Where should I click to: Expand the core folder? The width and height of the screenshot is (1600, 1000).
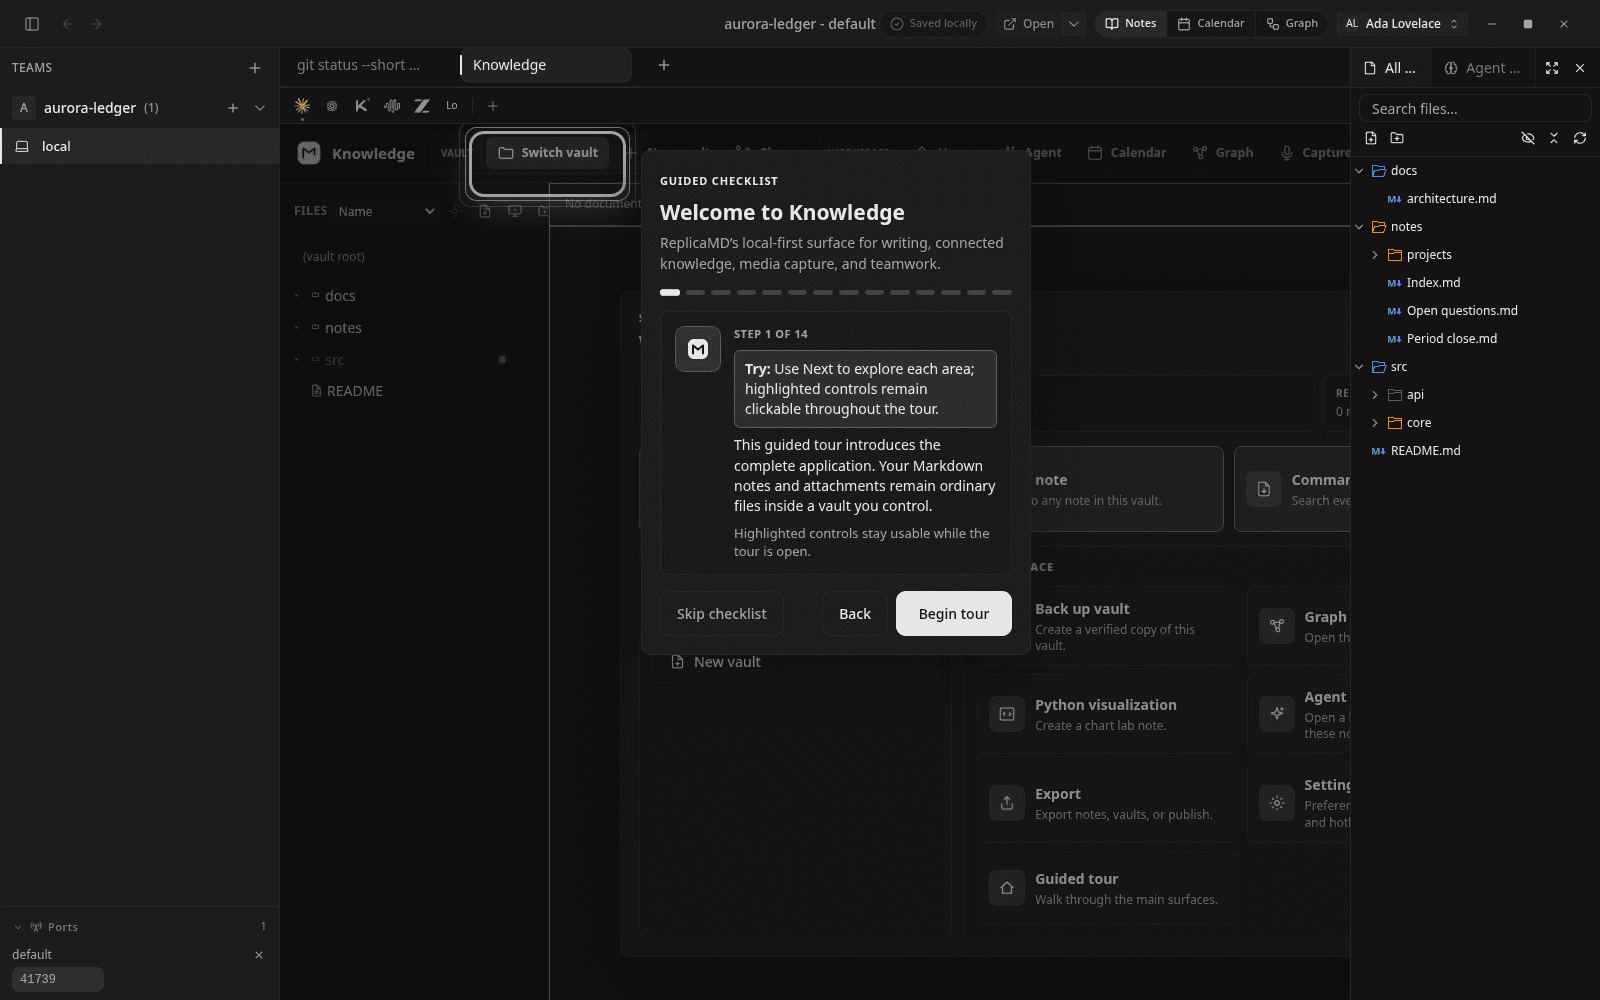click(1375, 423)
